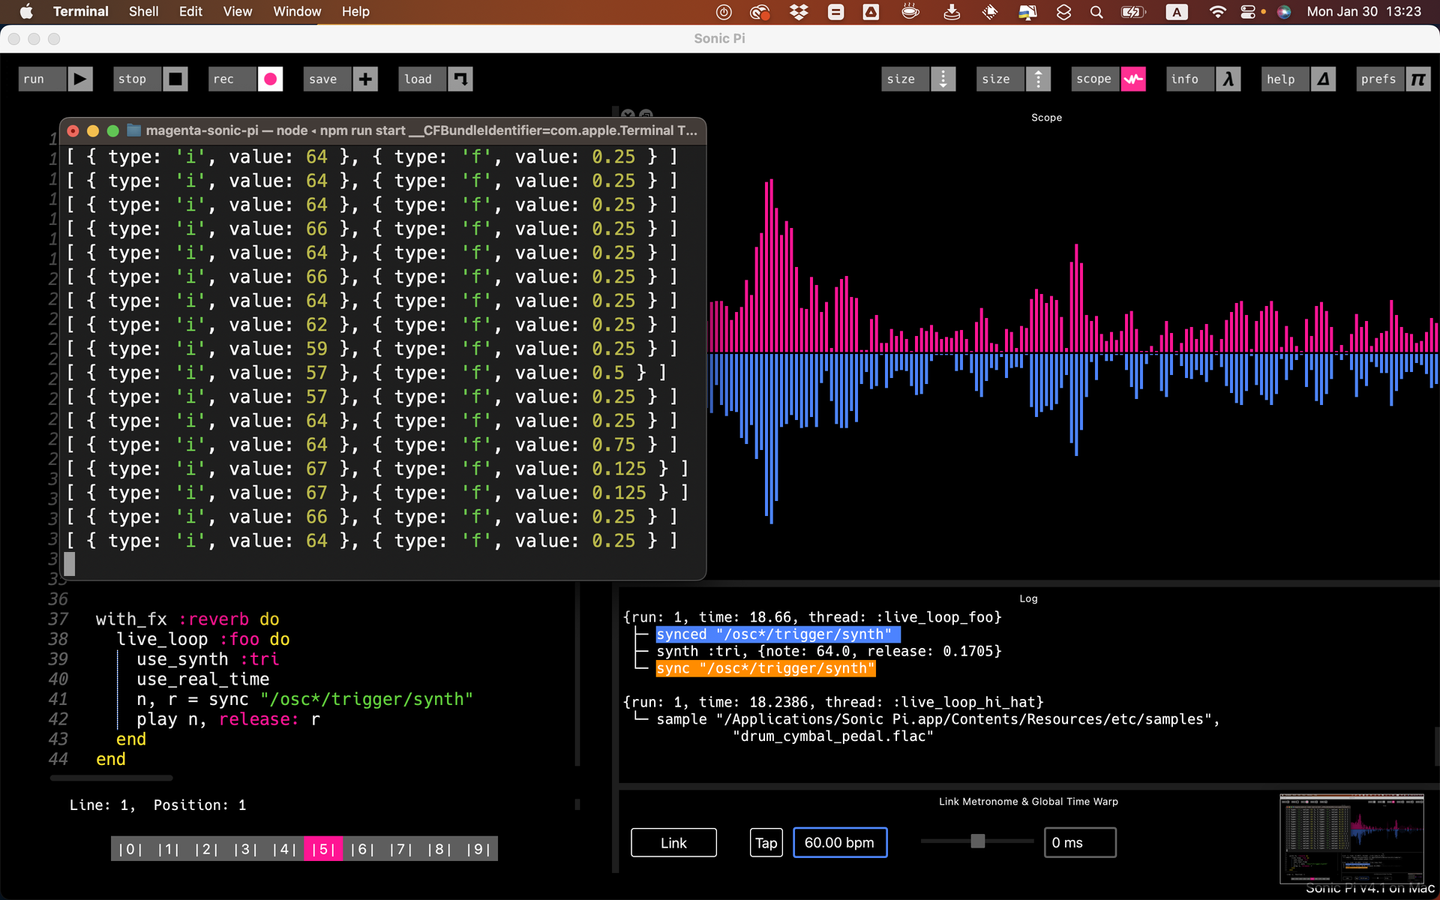Open the Window menu

(297, 12)
